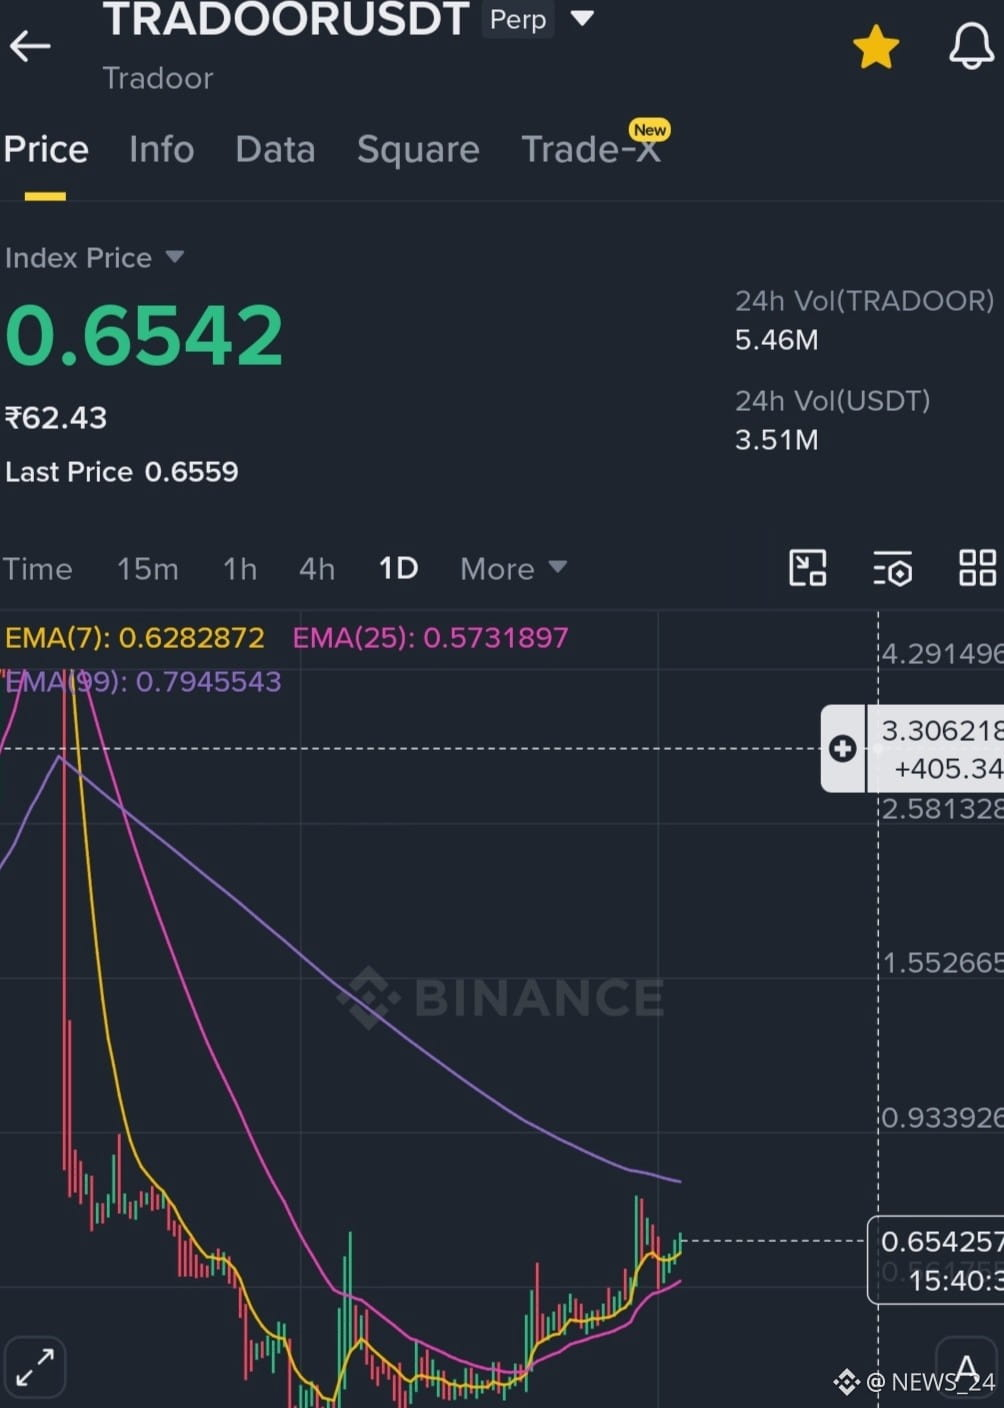Open the Trade-X tab

coord(591,149)
